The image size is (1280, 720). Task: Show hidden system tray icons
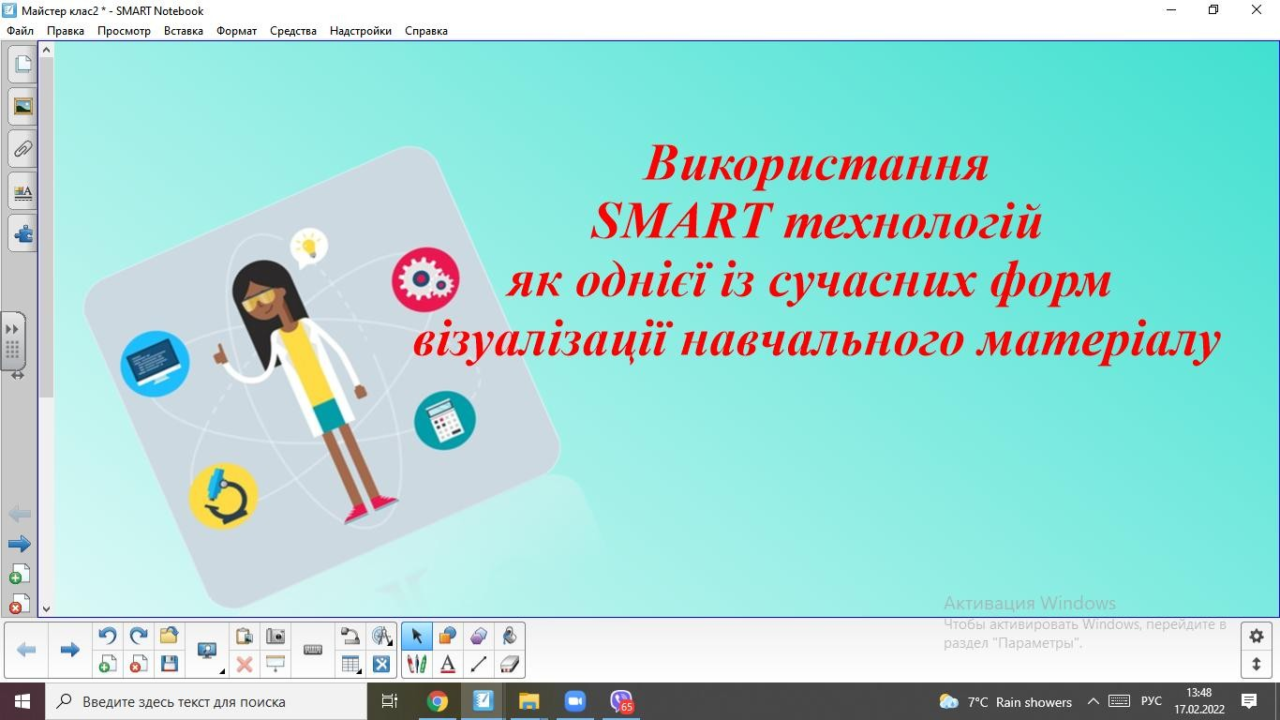(1093, 701)
